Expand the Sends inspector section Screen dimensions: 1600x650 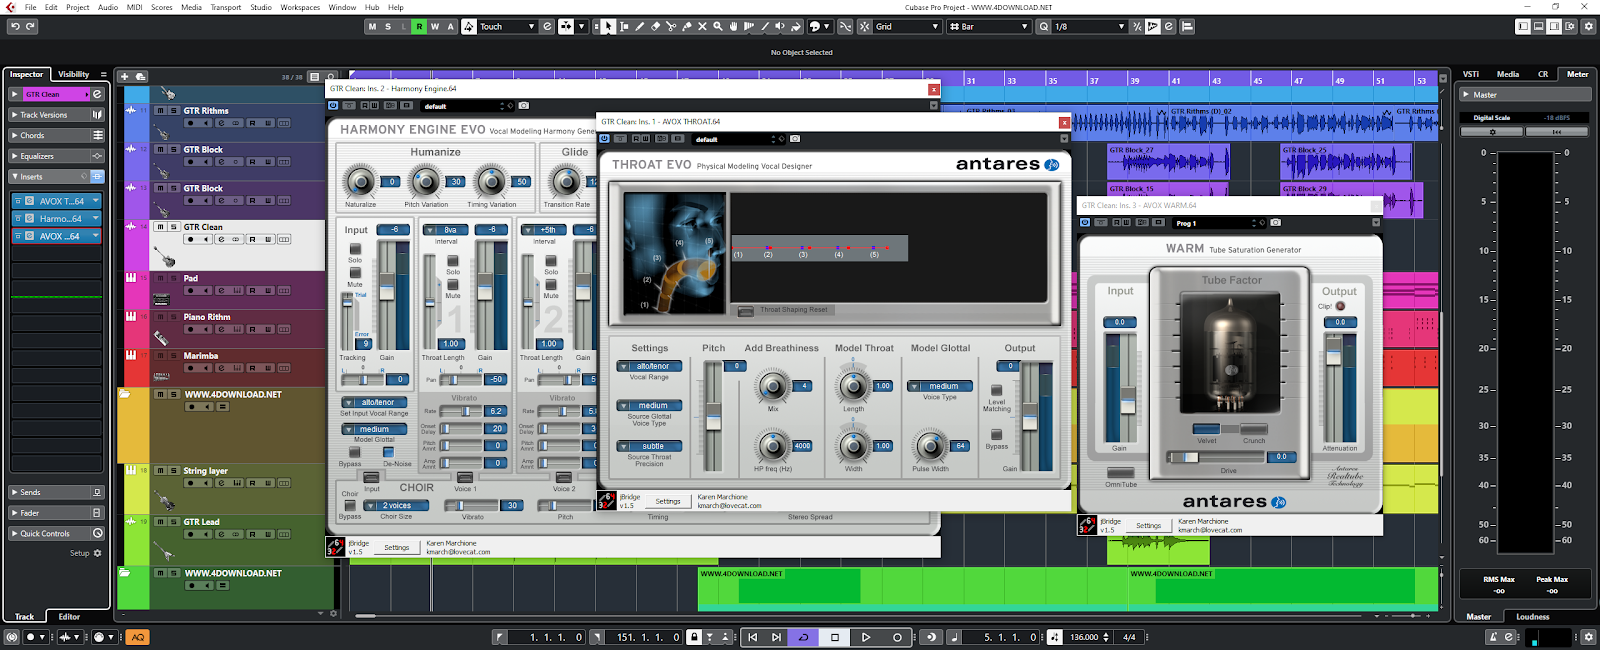click(56, 492)
